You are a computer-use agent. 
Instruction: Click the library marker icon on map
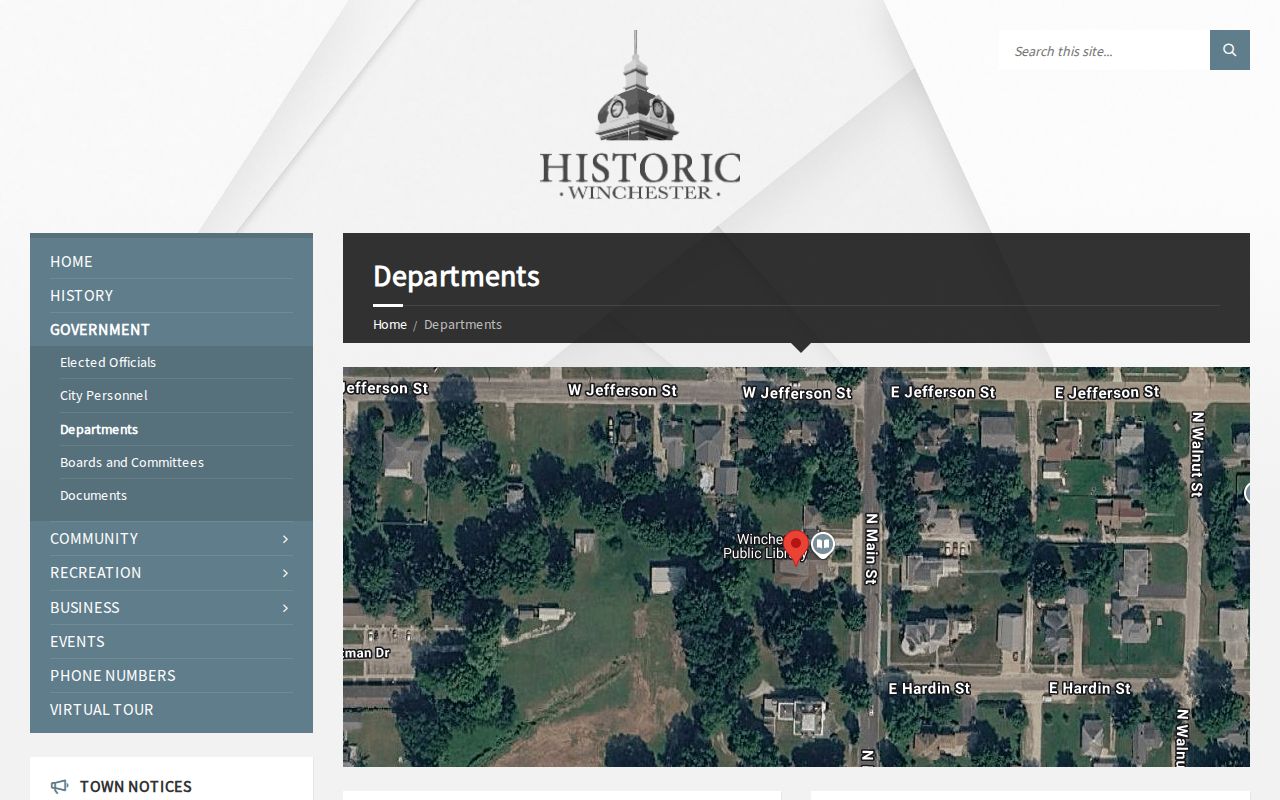(823, 545)
